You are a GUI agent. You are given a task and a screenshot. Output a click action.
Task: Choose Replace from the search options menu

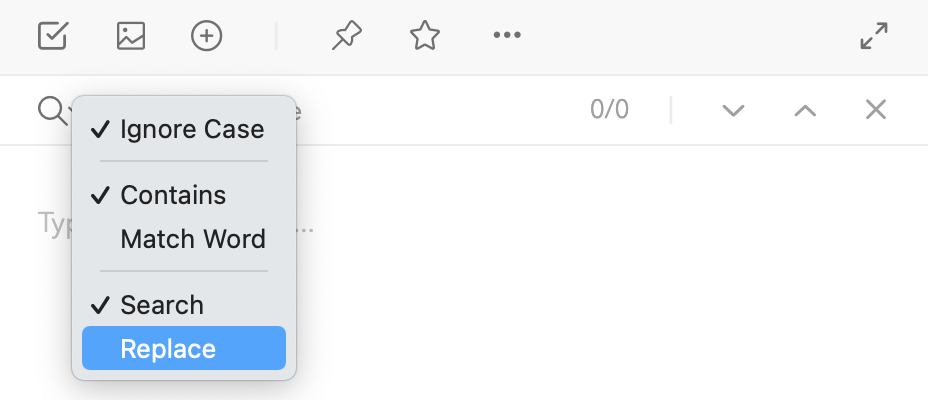tap(183, 348)
